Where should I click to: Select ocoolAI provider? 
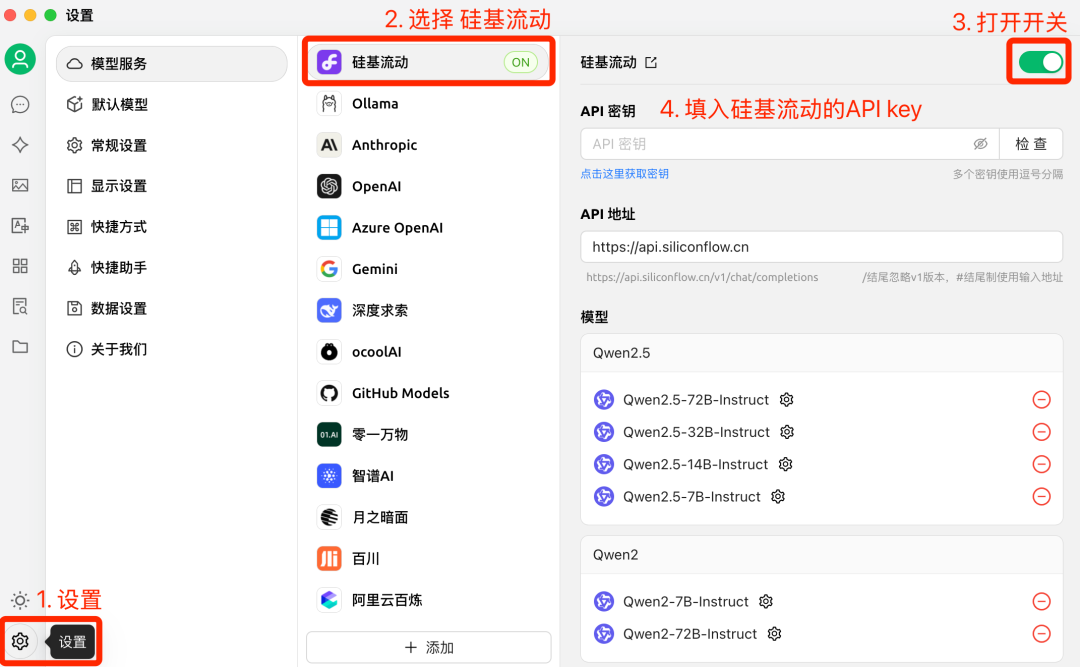(428, 351)
